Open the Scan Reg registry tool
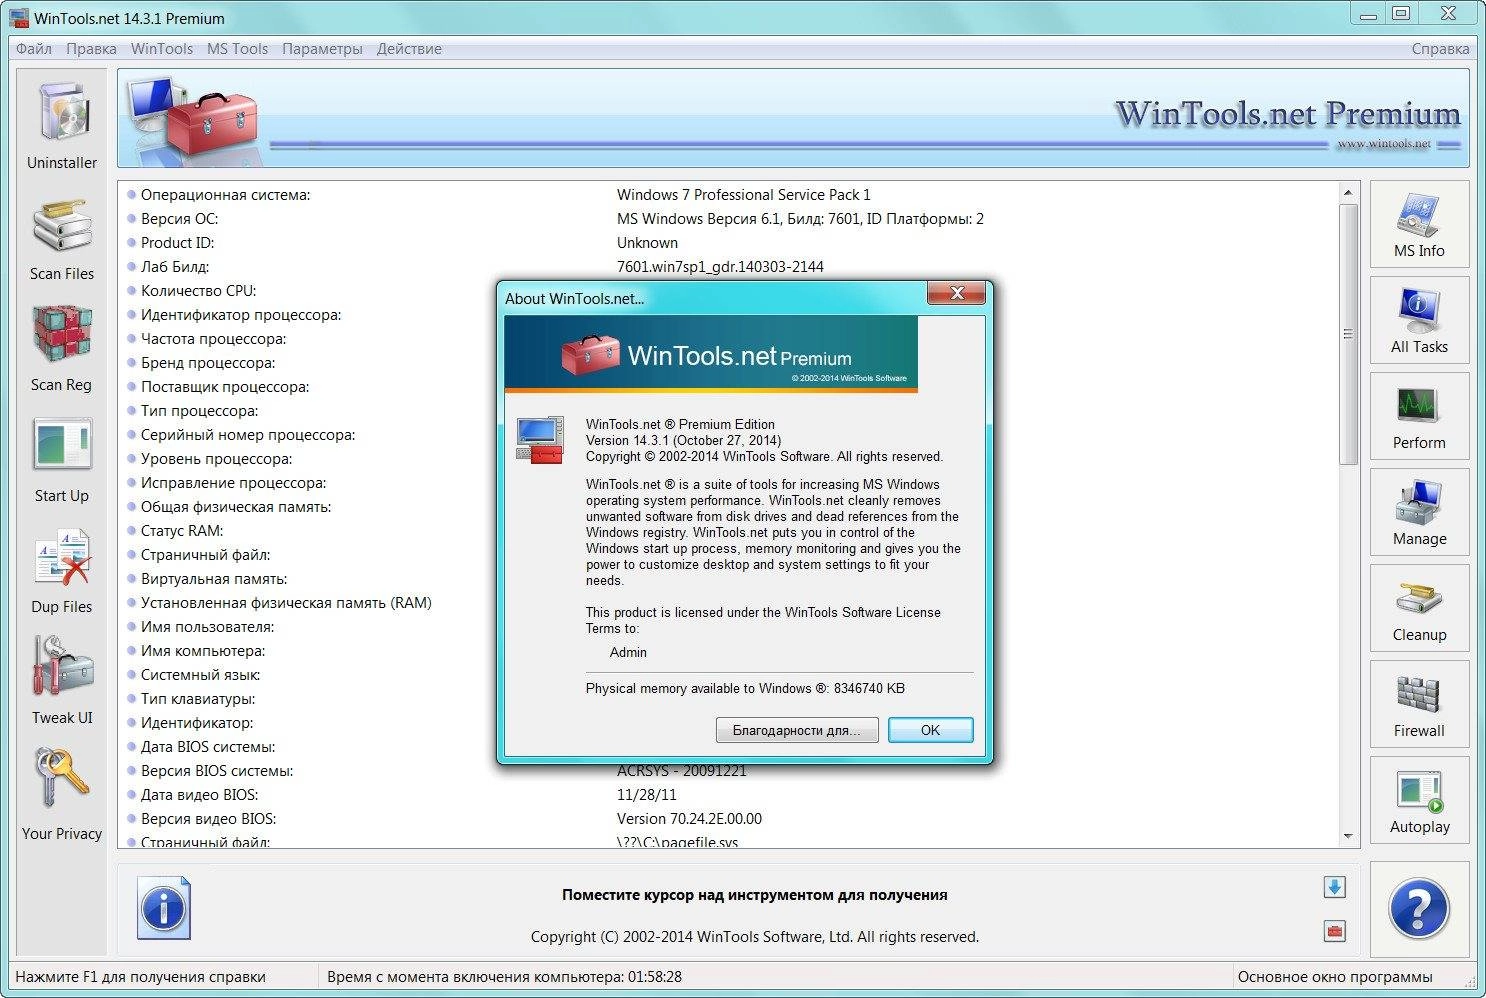Screen dimensions: 1486x998 [x=62, y=349]
